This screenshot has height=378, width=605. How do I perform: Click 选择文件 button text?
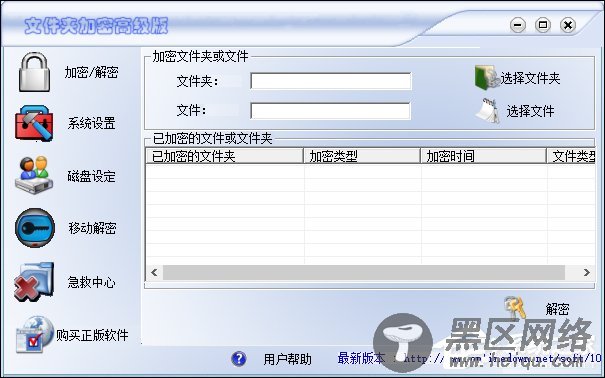(530, 111)
